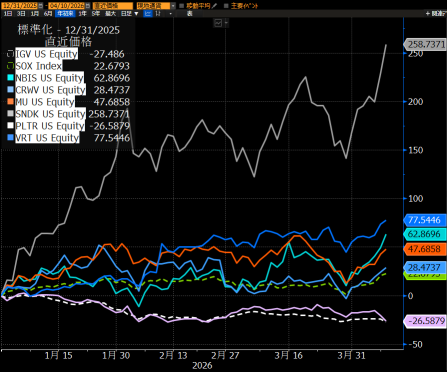Select the 1年 range tab
The image size is (447, 372).
point(82,13)
